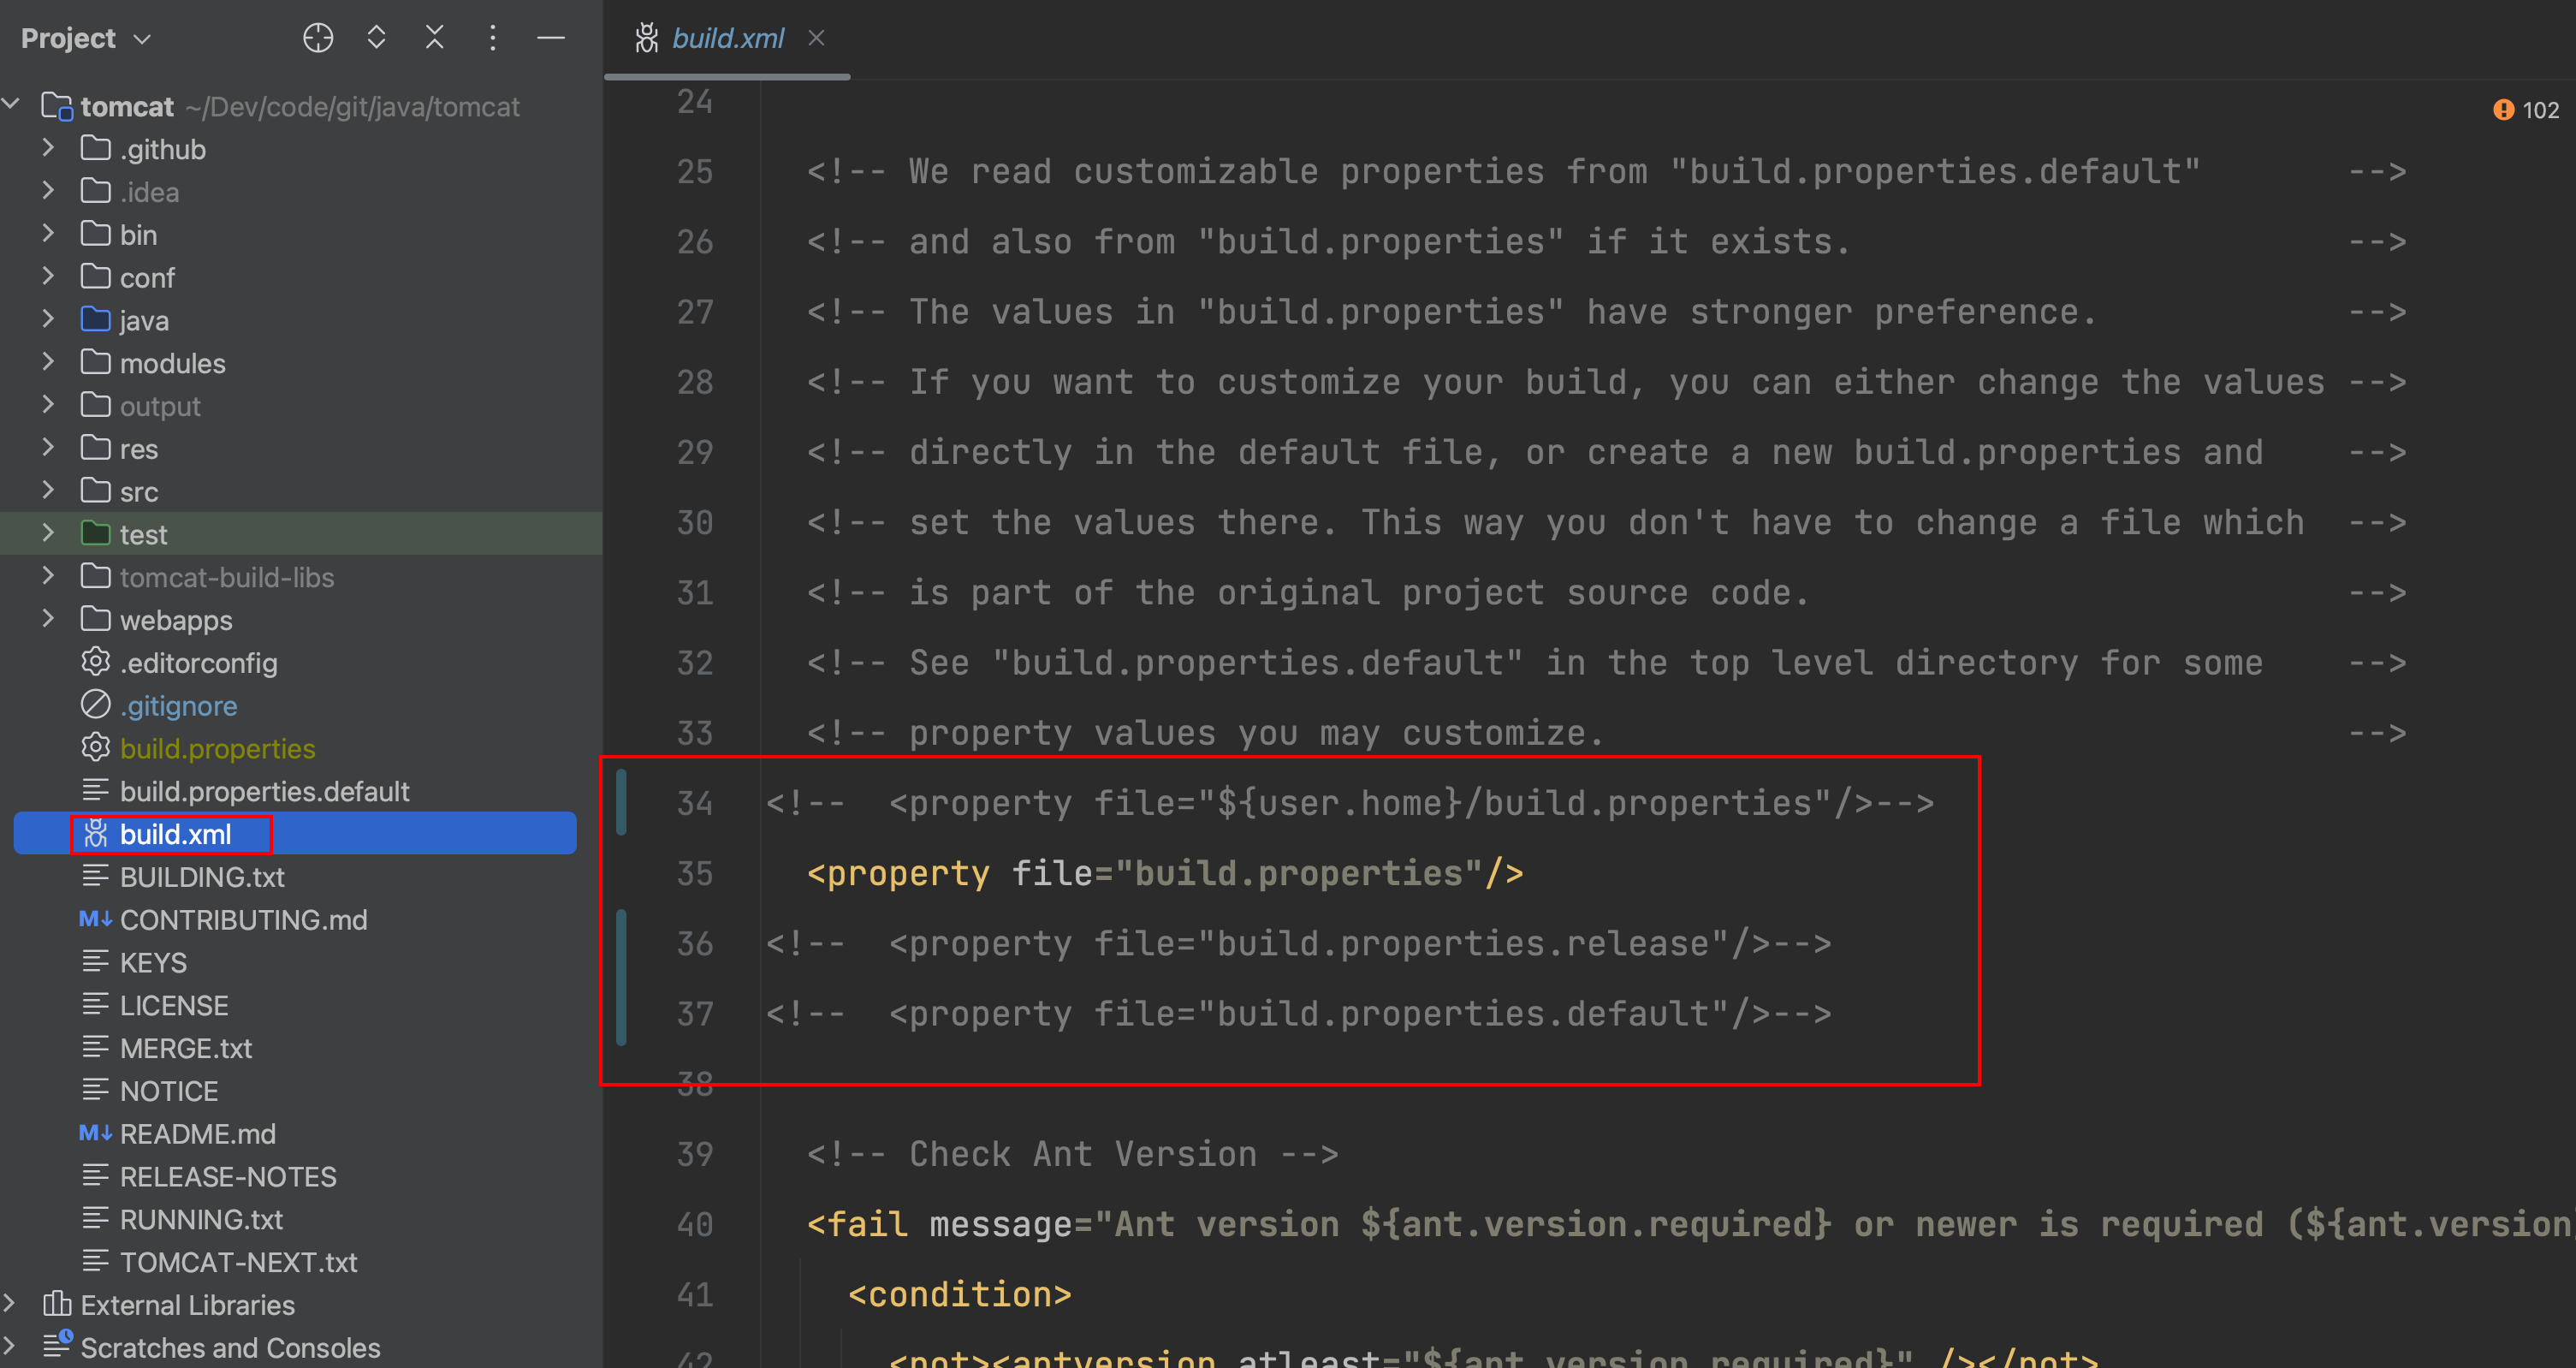The height and width of the screenshot is (1368, 2576).
Task: Click the Markdown icon next to README.md
Action: point(95,1133)
